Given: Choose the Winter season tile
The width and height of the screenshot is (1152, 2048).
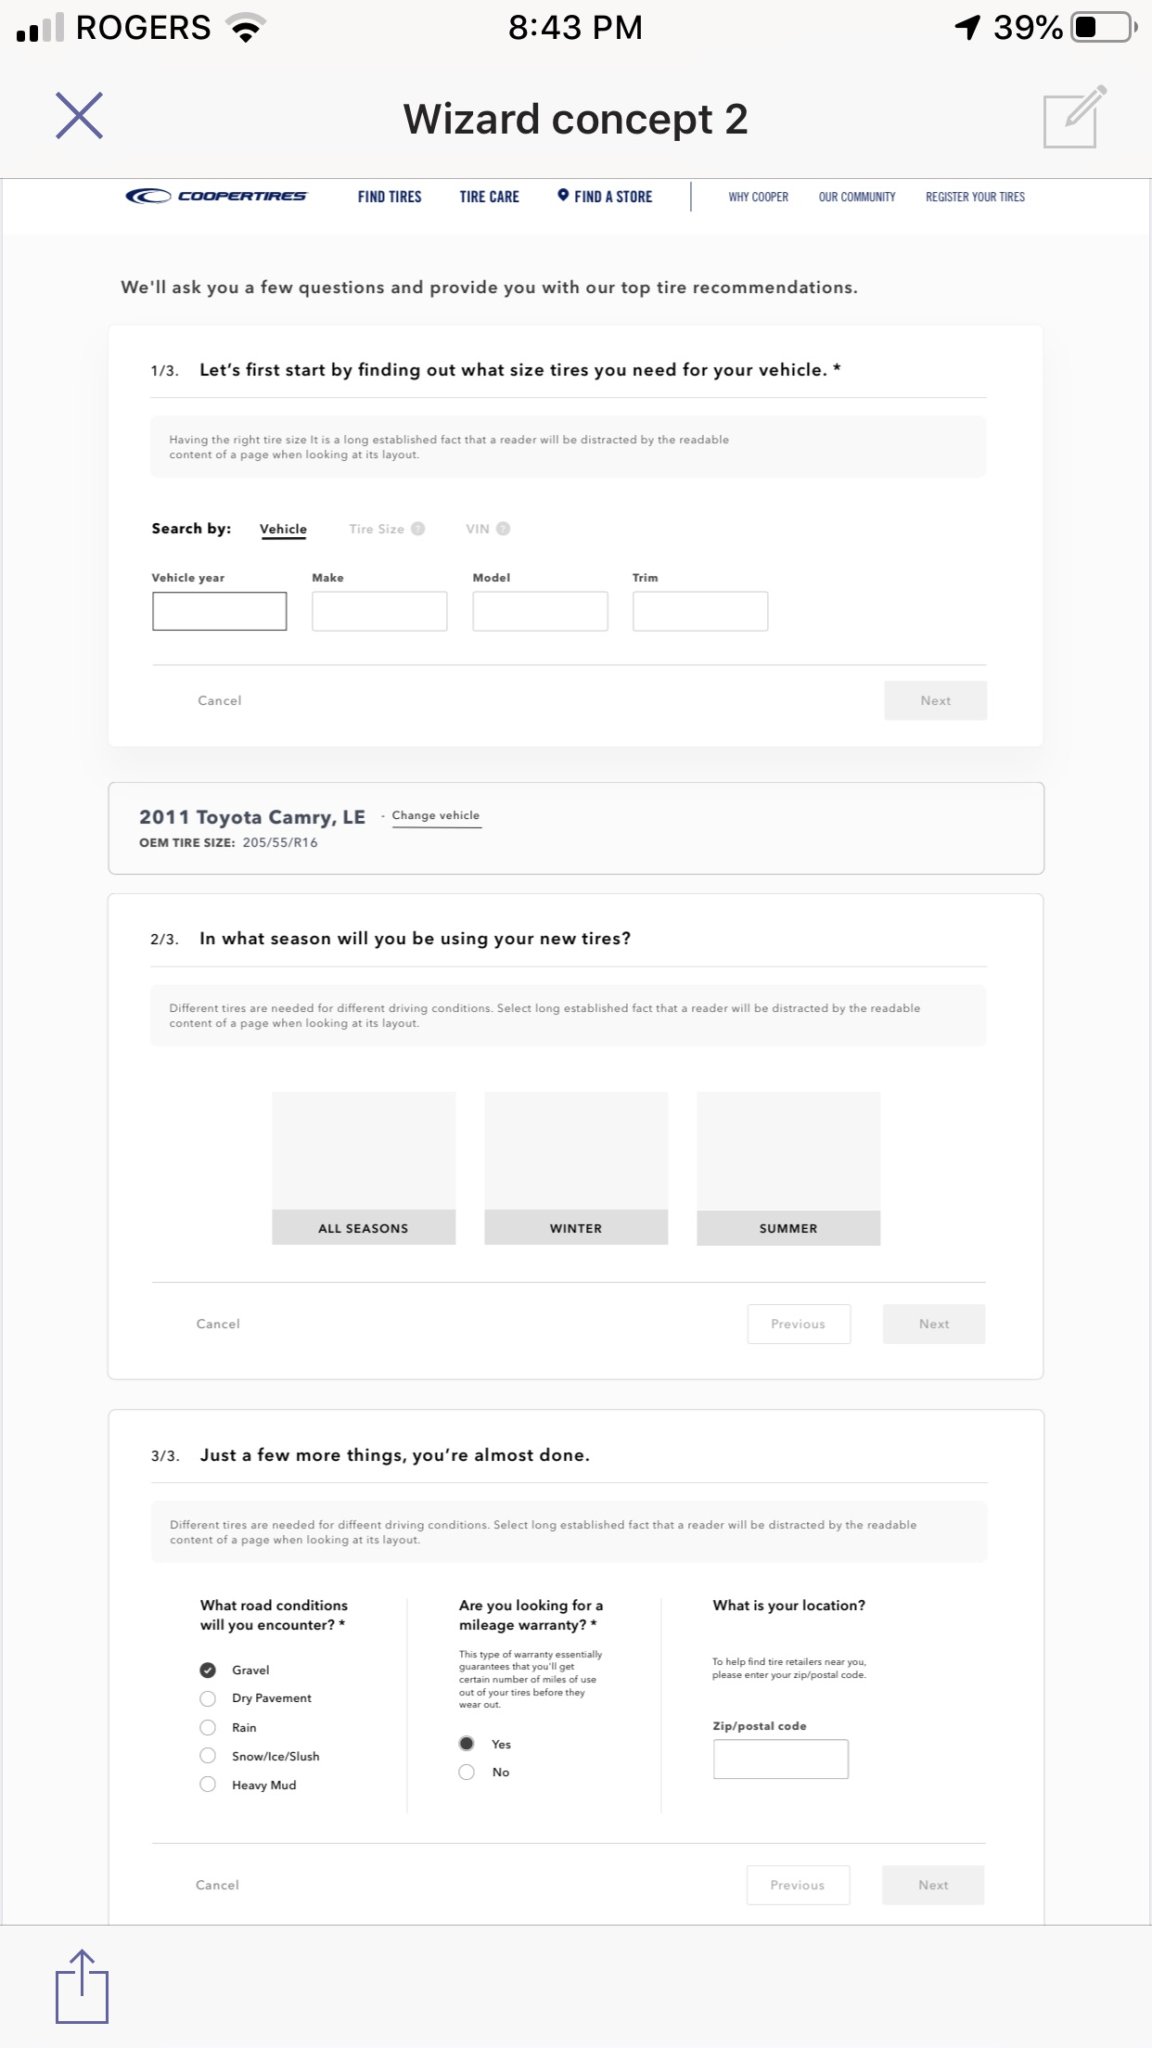Looking at the screenshot, I should pyautogui.click(x=576, y=1168).
